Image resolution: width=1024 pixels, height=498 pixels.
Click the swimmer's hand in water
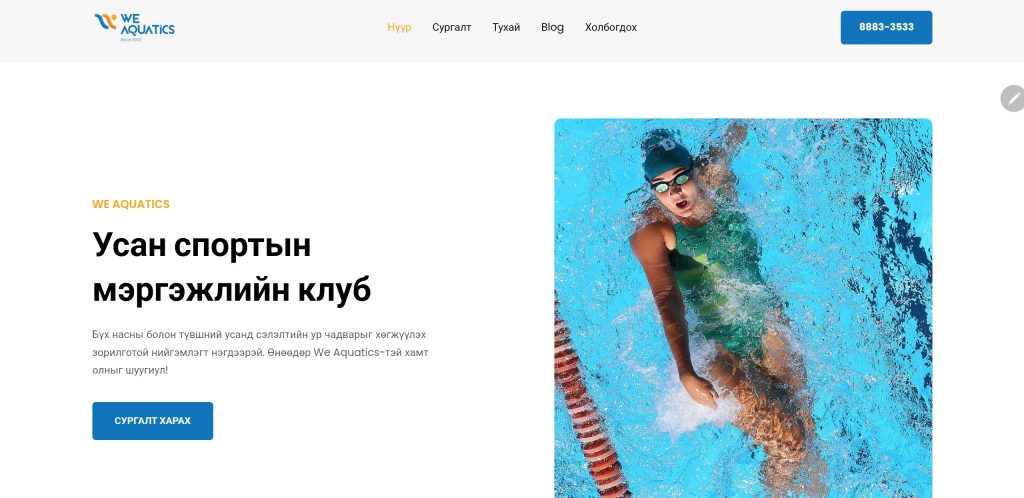coord(699,390)
